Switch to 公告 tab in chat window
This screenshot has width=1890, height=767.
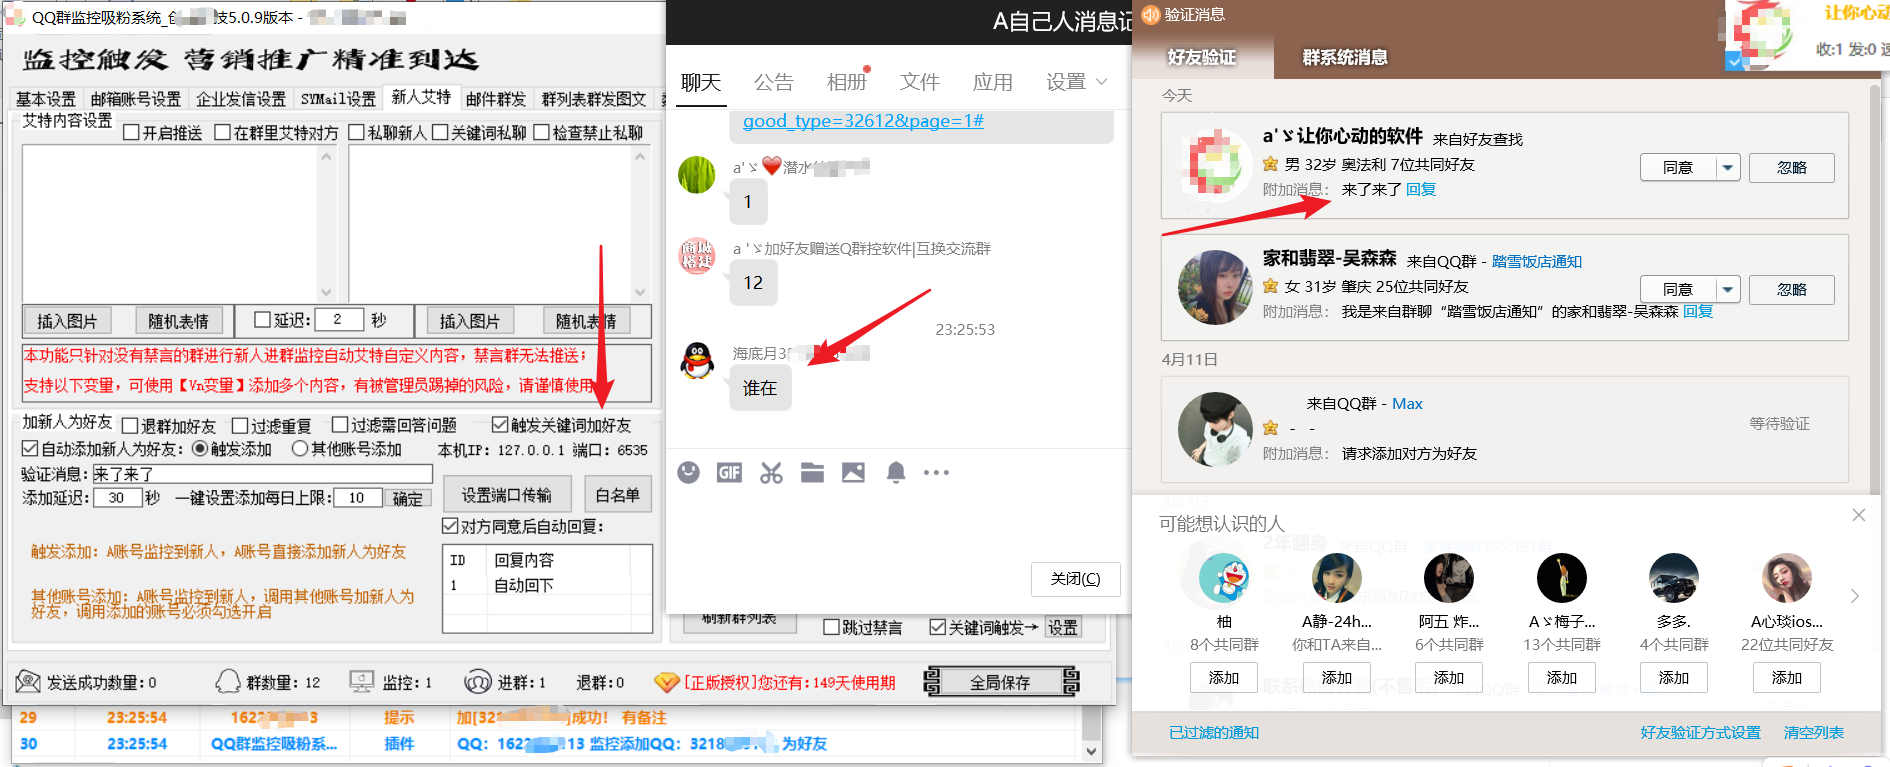coord(773,82)
